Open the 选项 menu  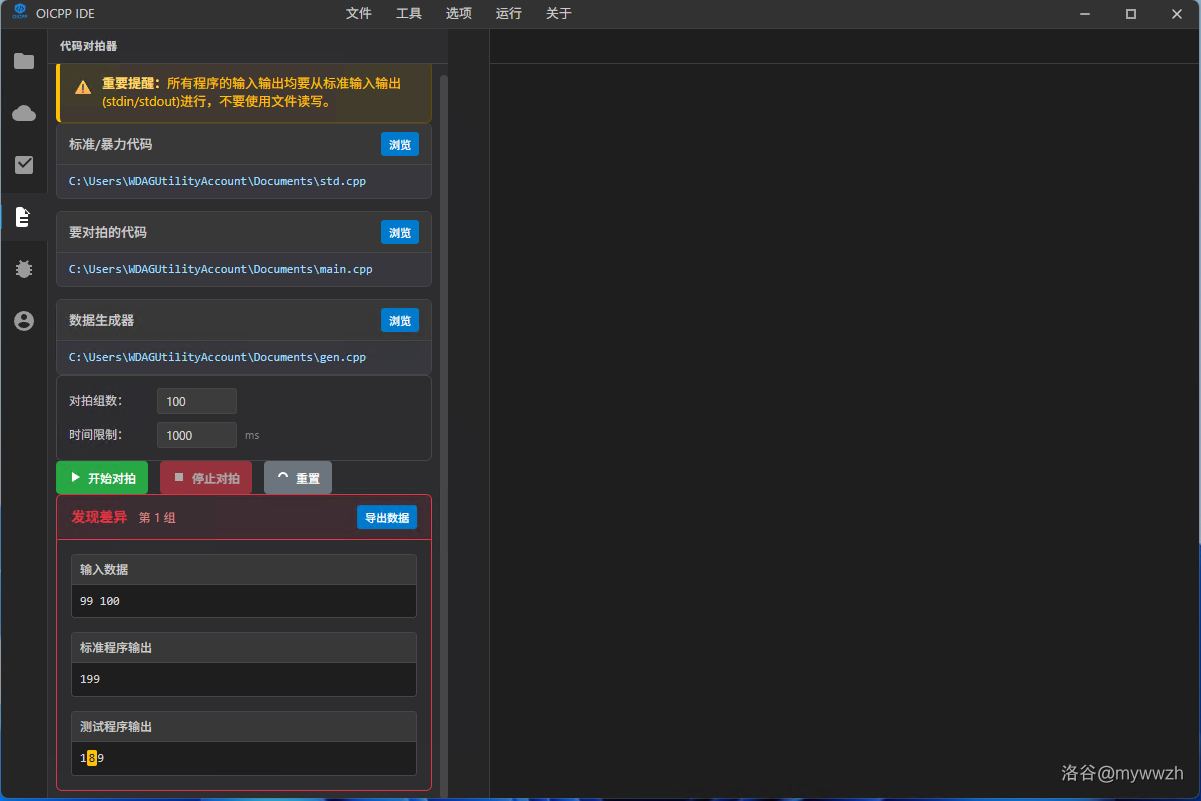pyautogui.click(x=458, y=14)
